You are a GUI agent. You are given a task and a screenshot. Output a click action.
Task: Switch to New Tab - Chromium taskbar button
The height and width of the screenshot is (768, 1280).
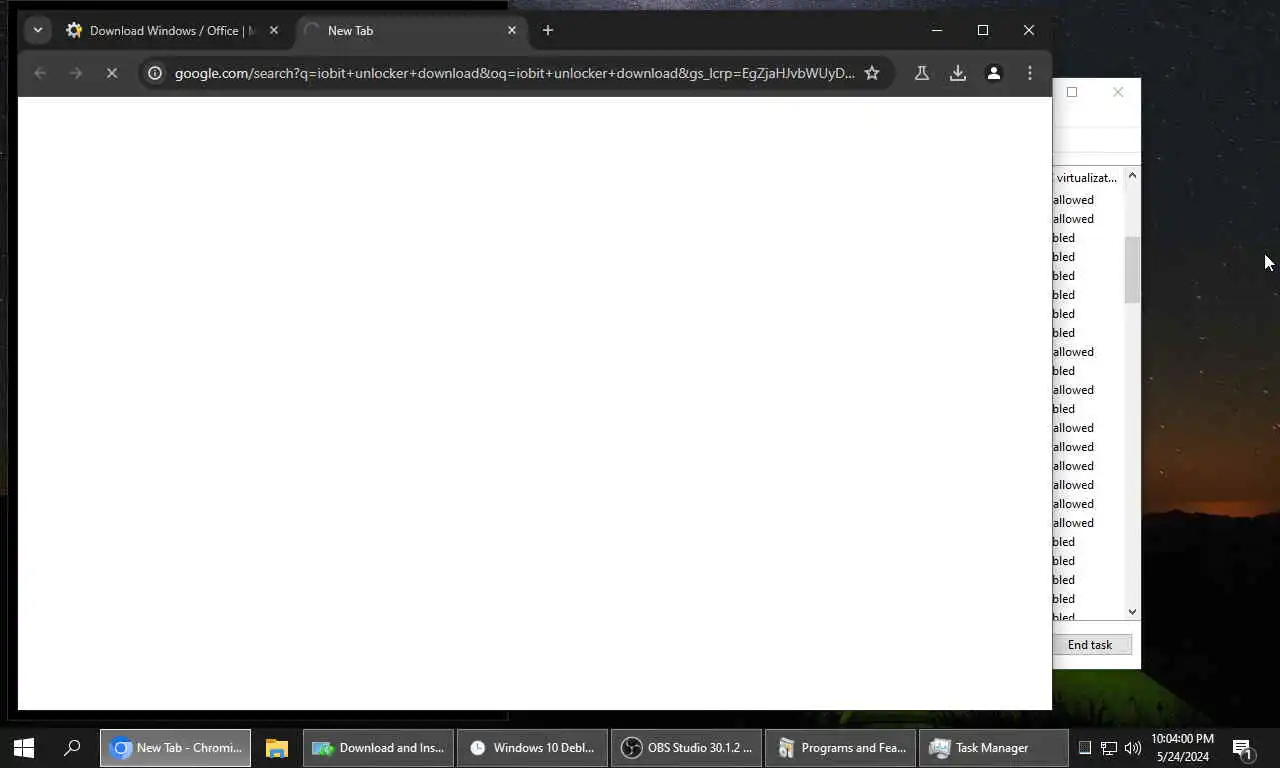point(175,748)
